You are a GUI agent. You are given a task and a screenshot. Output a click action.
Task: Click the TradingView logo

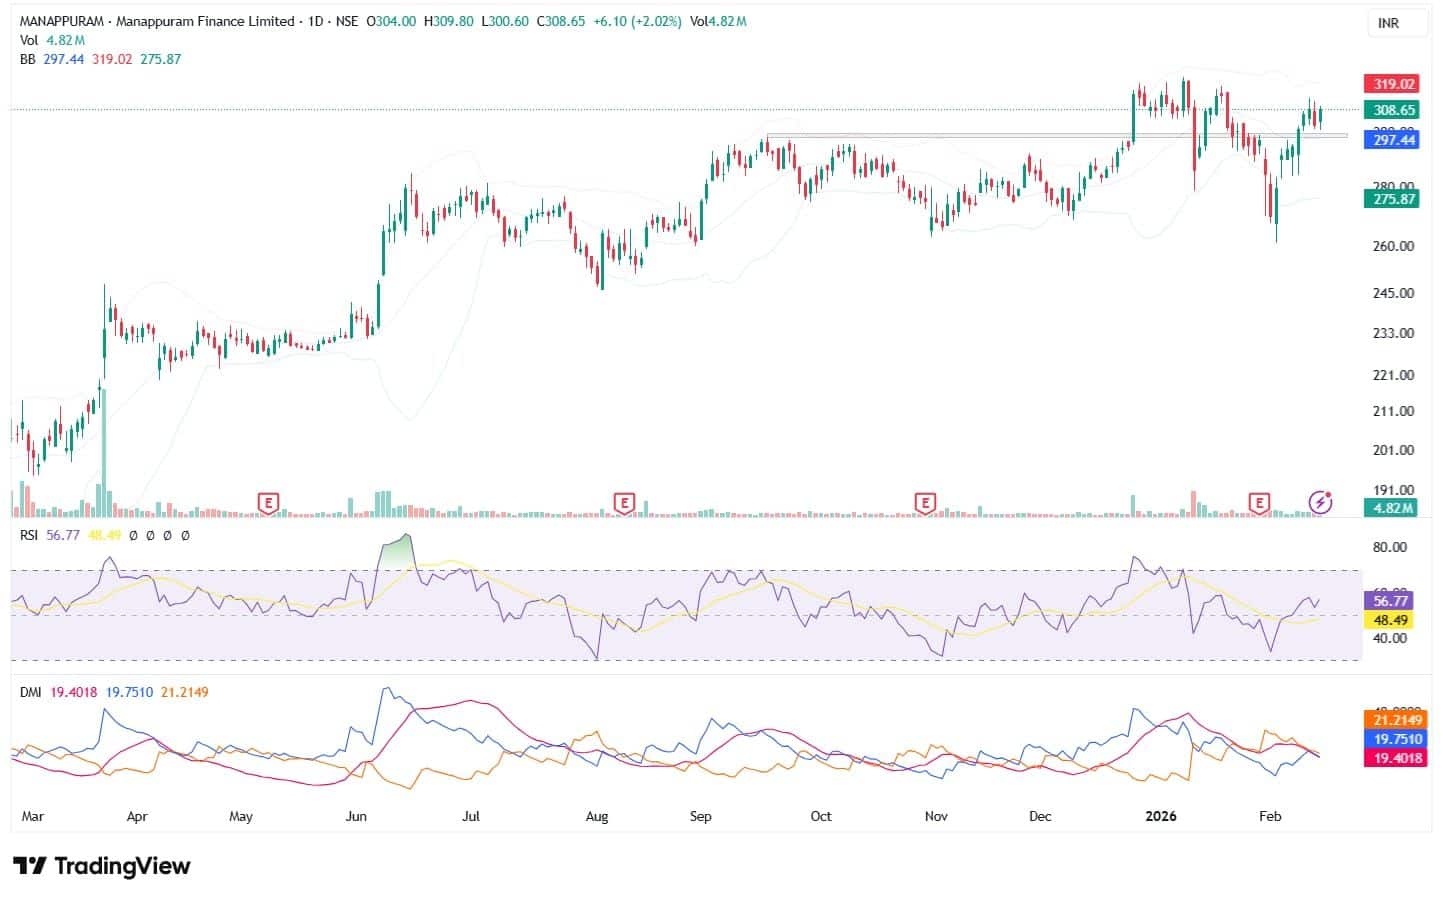pos(101,866)
